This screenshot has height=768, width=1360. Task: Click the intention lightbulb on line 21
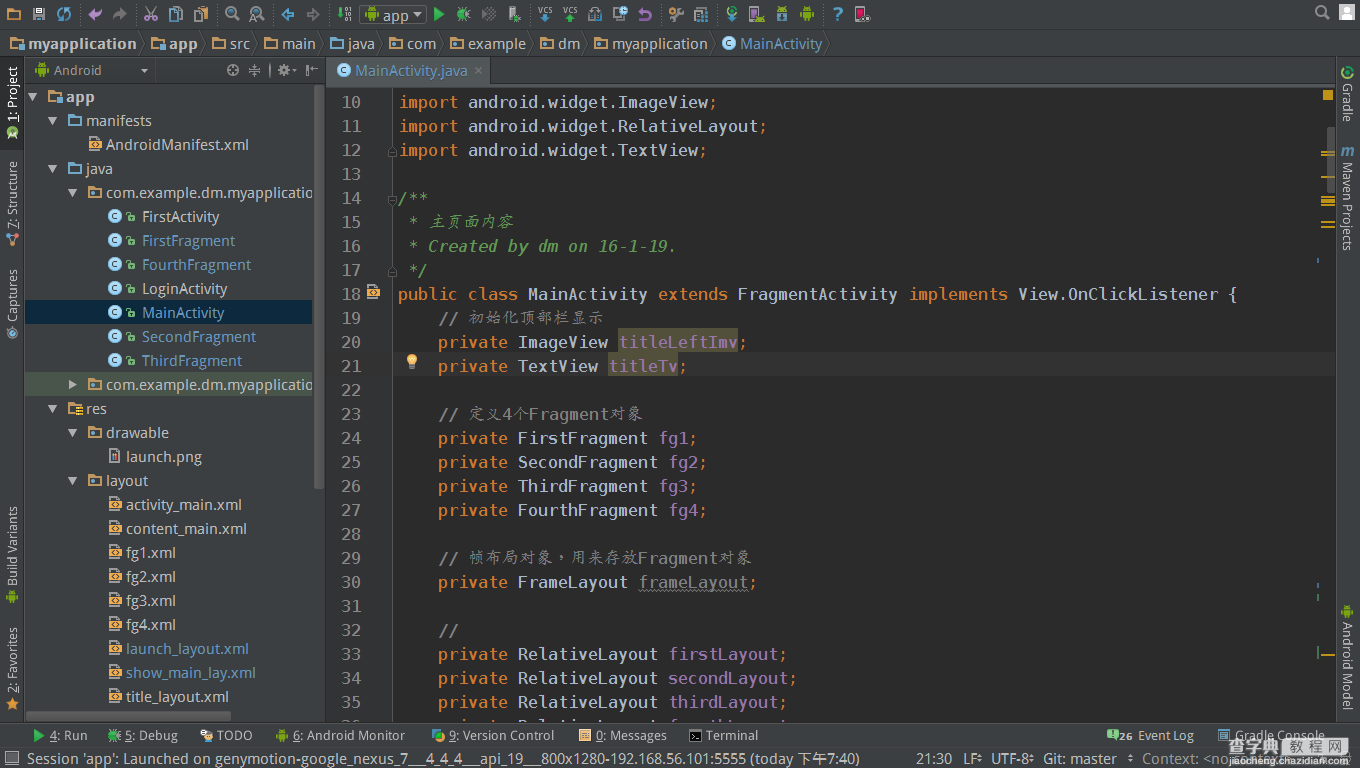point(411,362)
